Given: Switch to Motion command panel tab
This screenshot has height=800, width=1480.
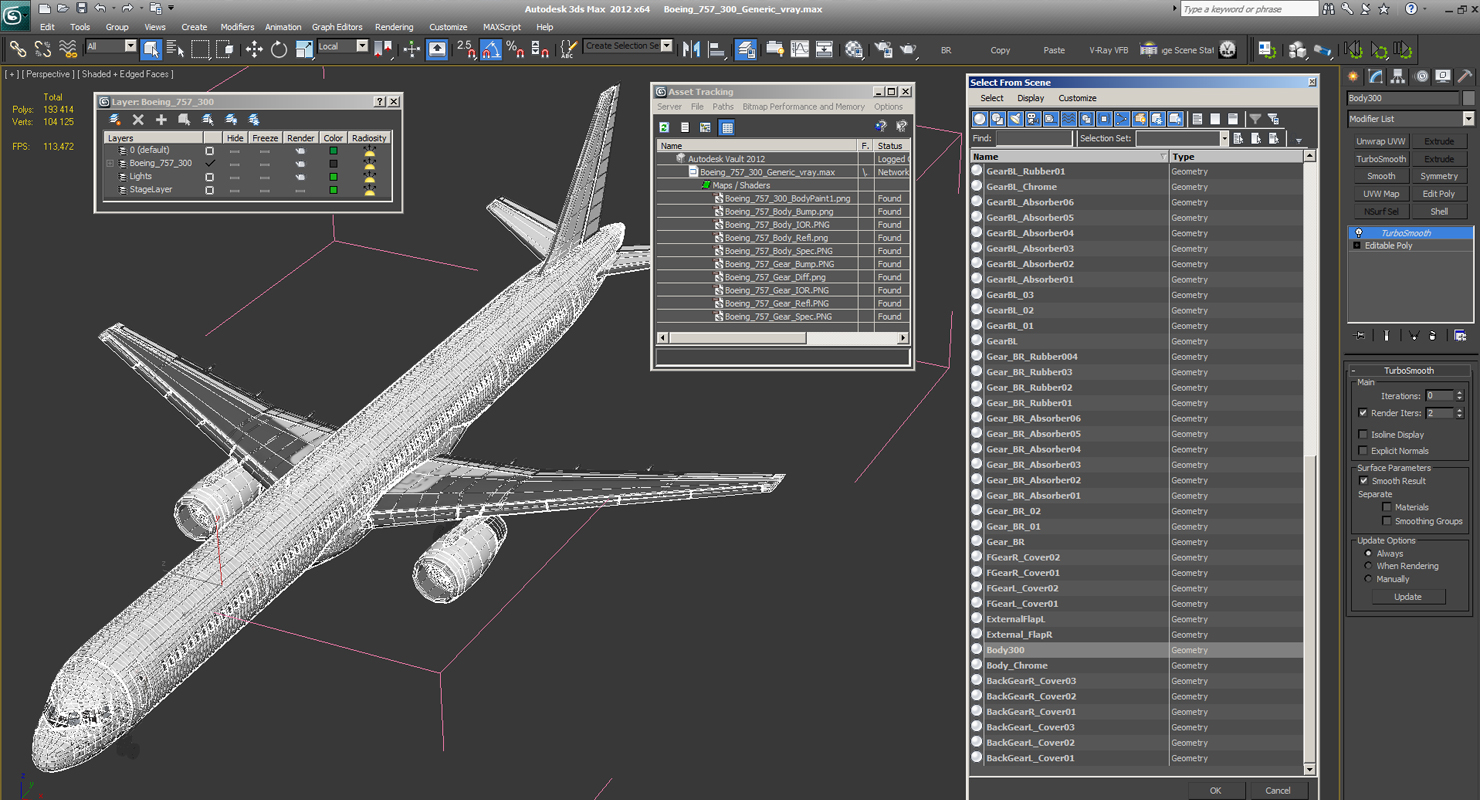Looking at the screenshot, I should [1420, 76].
